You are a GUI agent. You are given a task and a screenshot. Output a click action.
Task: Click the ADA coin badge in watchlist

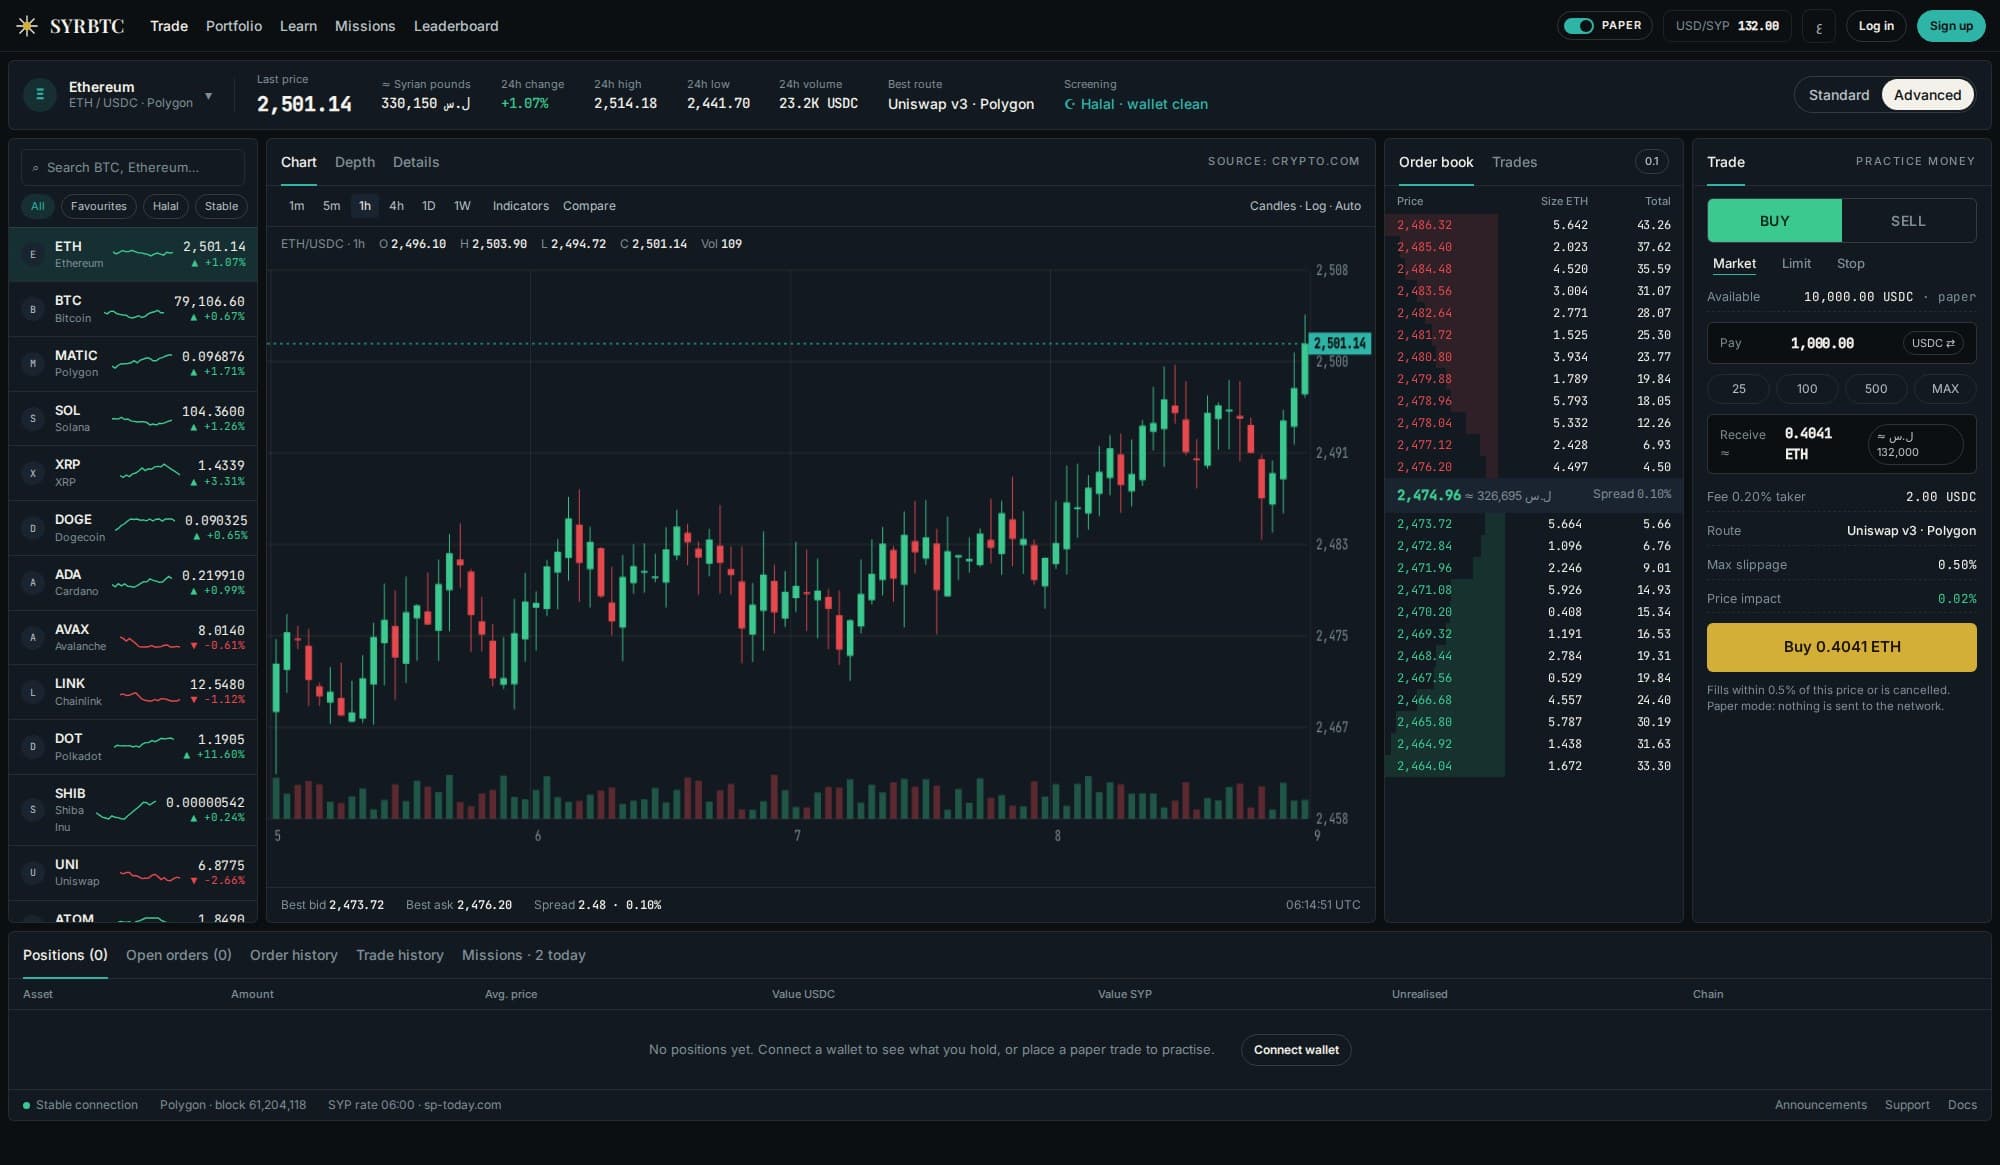click(33, 582)
